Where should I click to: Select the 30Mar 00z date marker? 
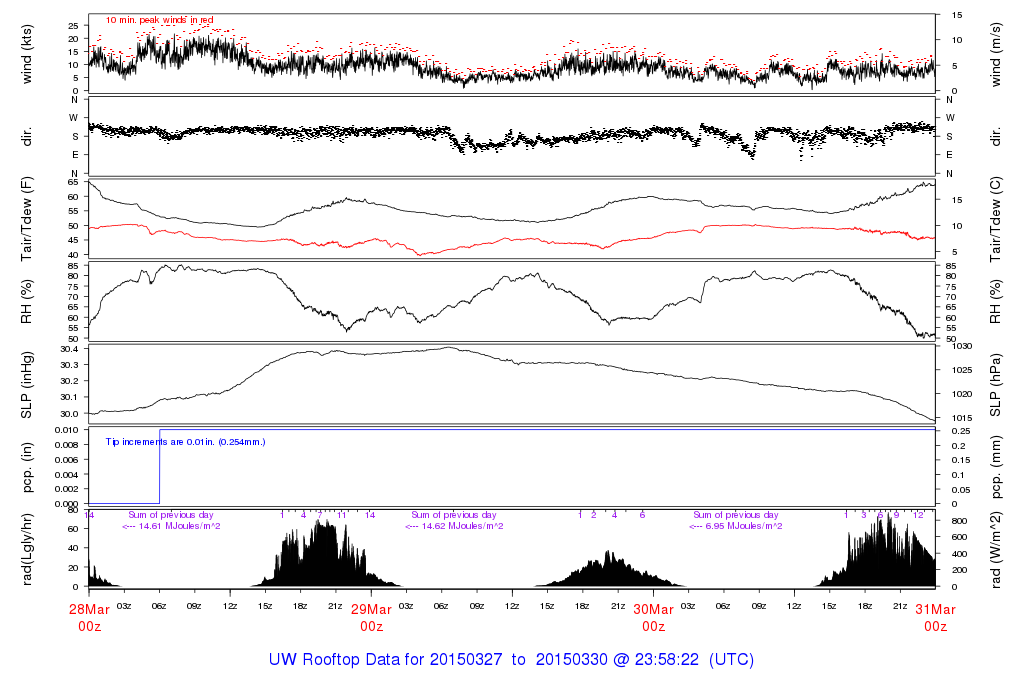click(653, 617)
